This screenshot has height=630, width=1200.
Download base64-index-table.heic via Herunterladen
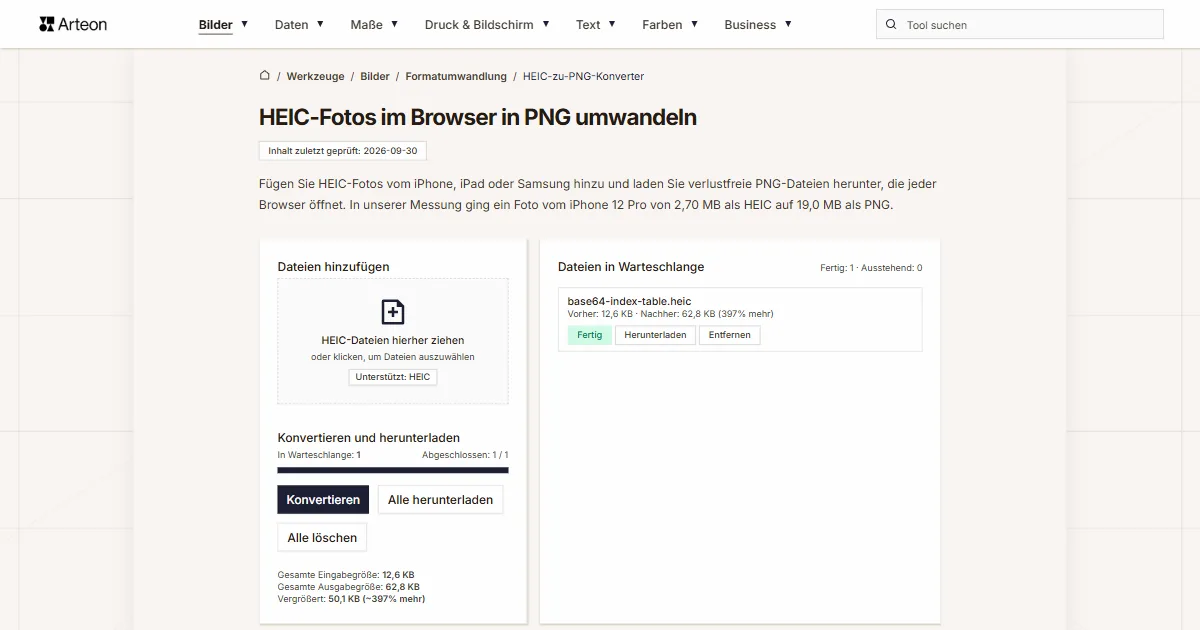coord(655,335)
